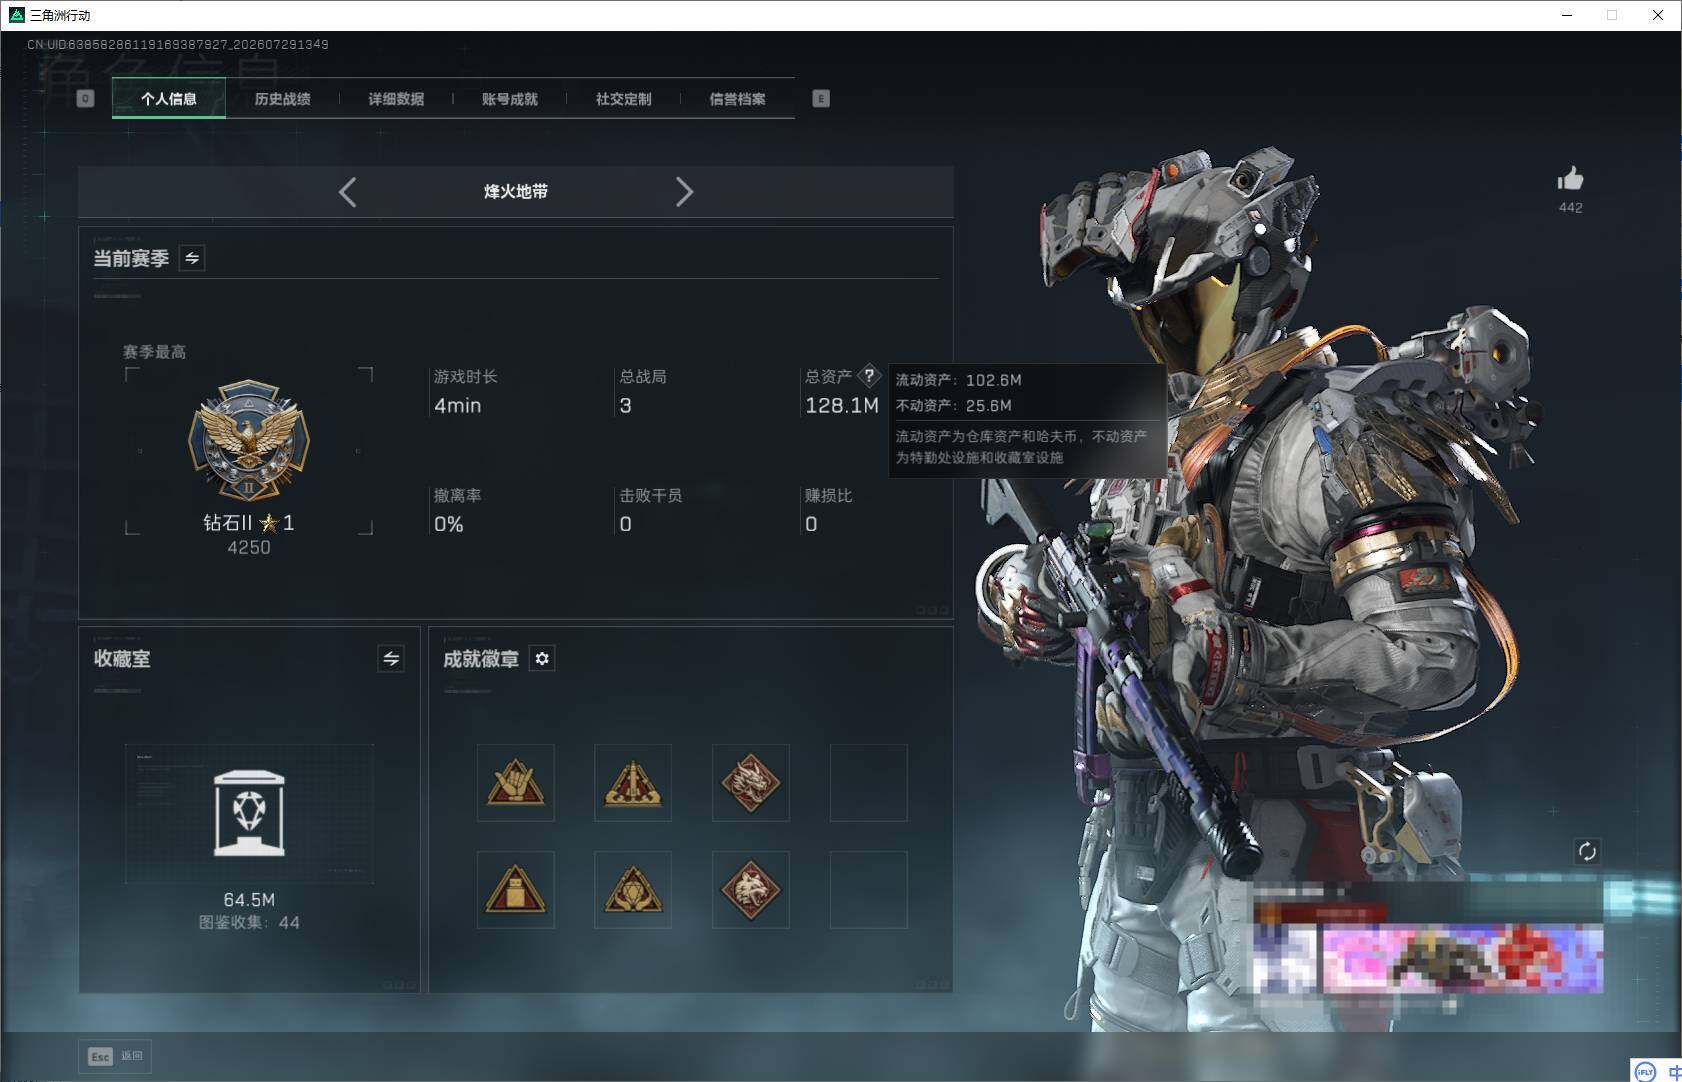Click the 4min playtime value
Screen dimensions: 1682x1082
[x=457, y=405]
